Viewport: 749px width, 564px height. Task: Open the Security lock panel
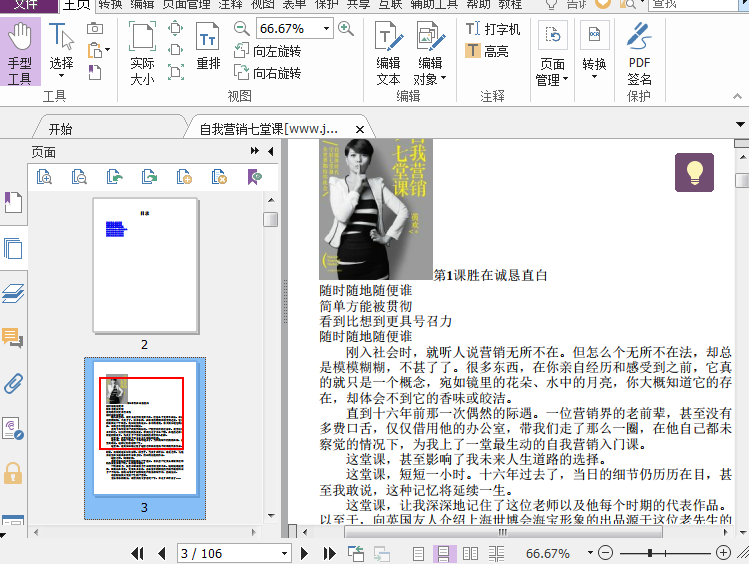tap(13, 473)
